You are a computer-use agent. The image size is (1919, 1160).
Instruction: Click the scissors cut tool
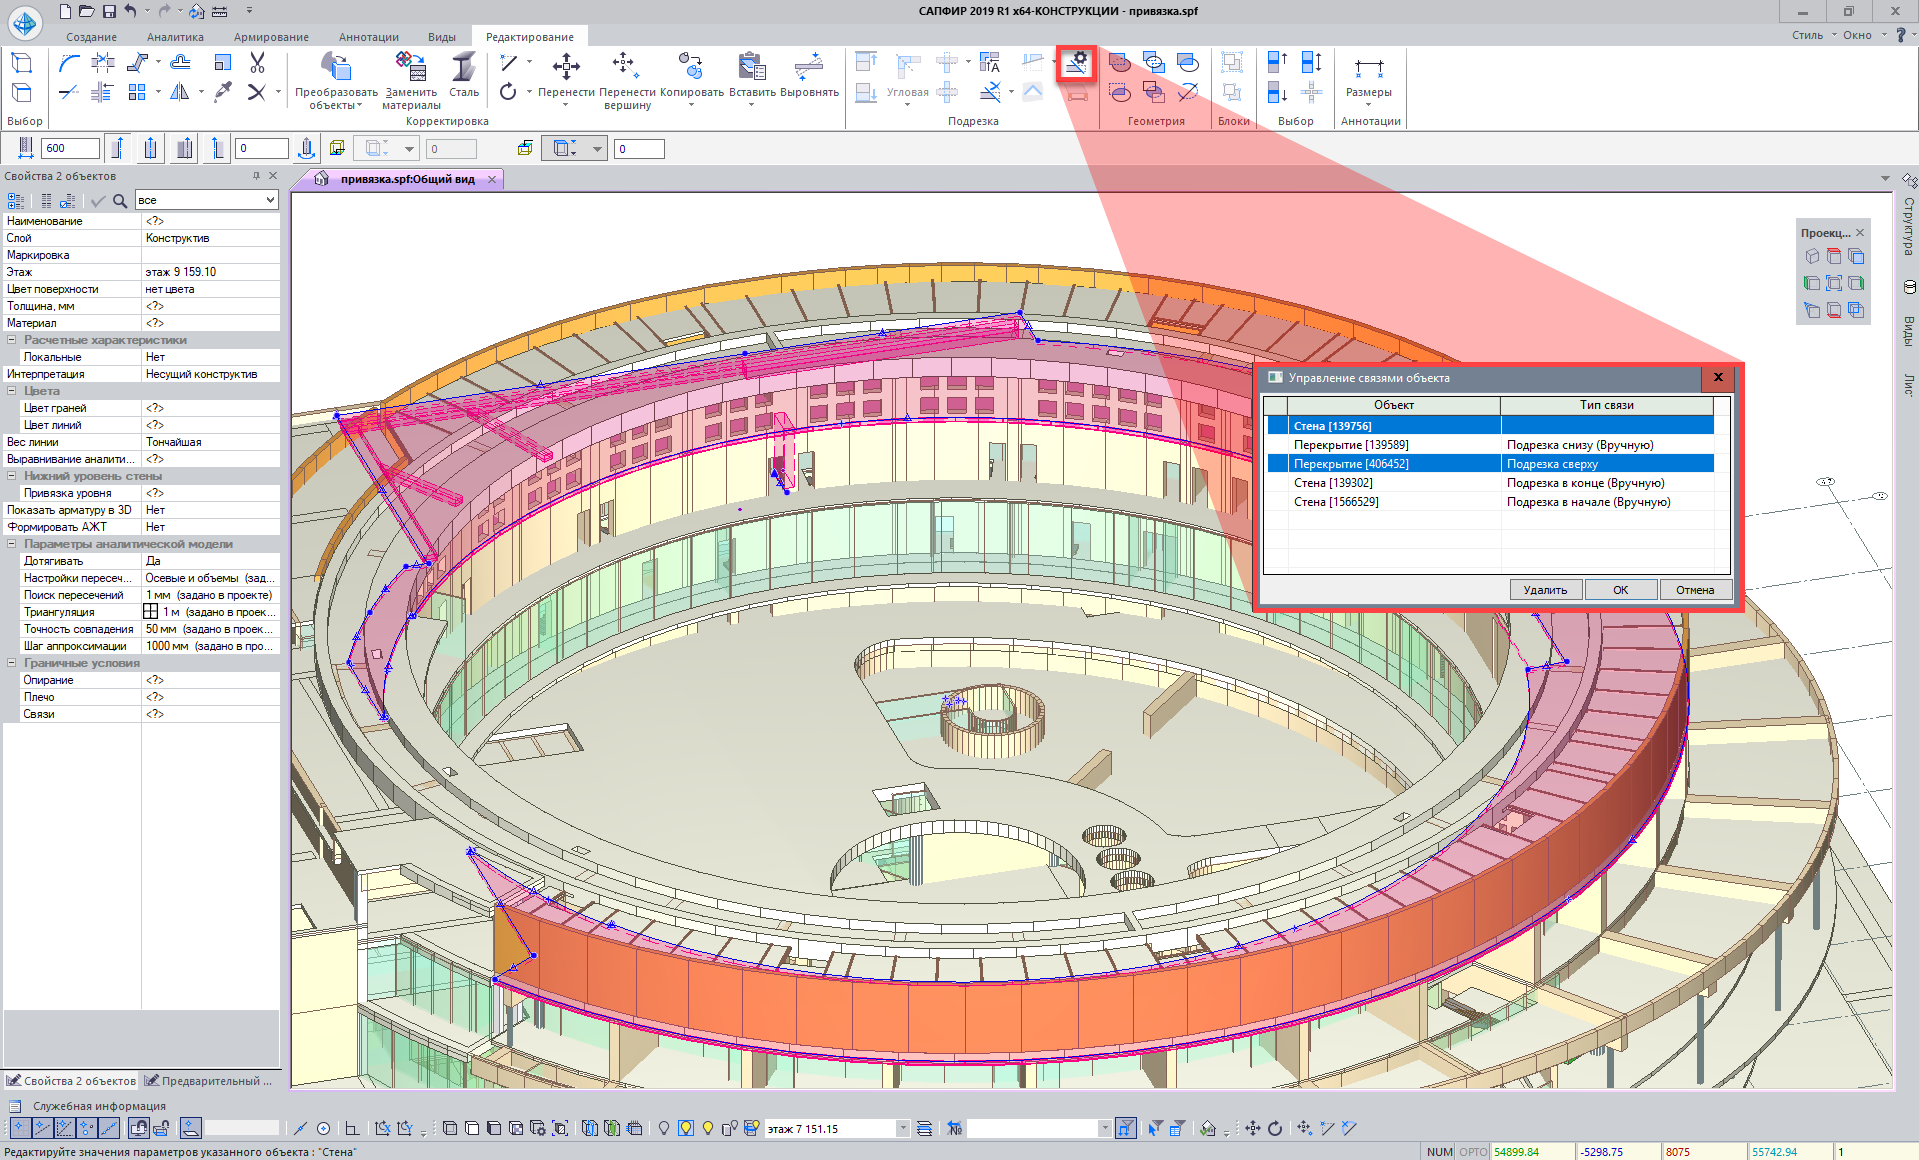(257, 63)
